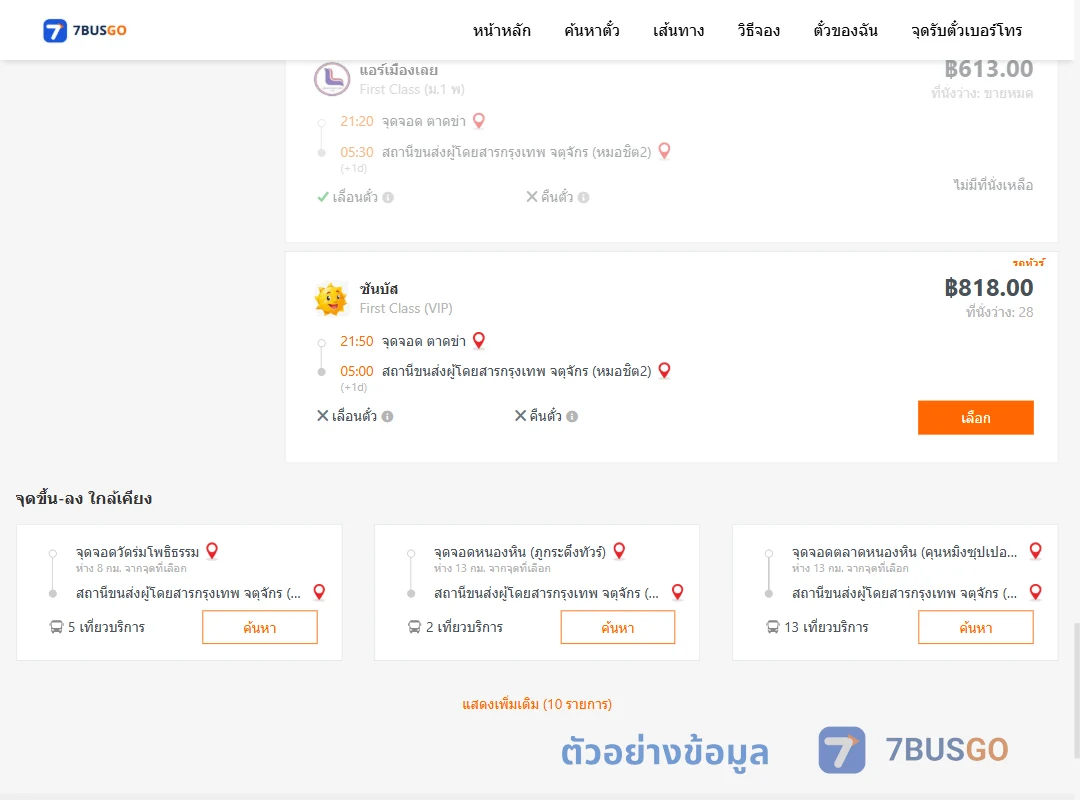The image size is (1080, 800).
Task: Click info icon beside คืนตั๋ว in ซันบัส card
Action: (572, 416)
